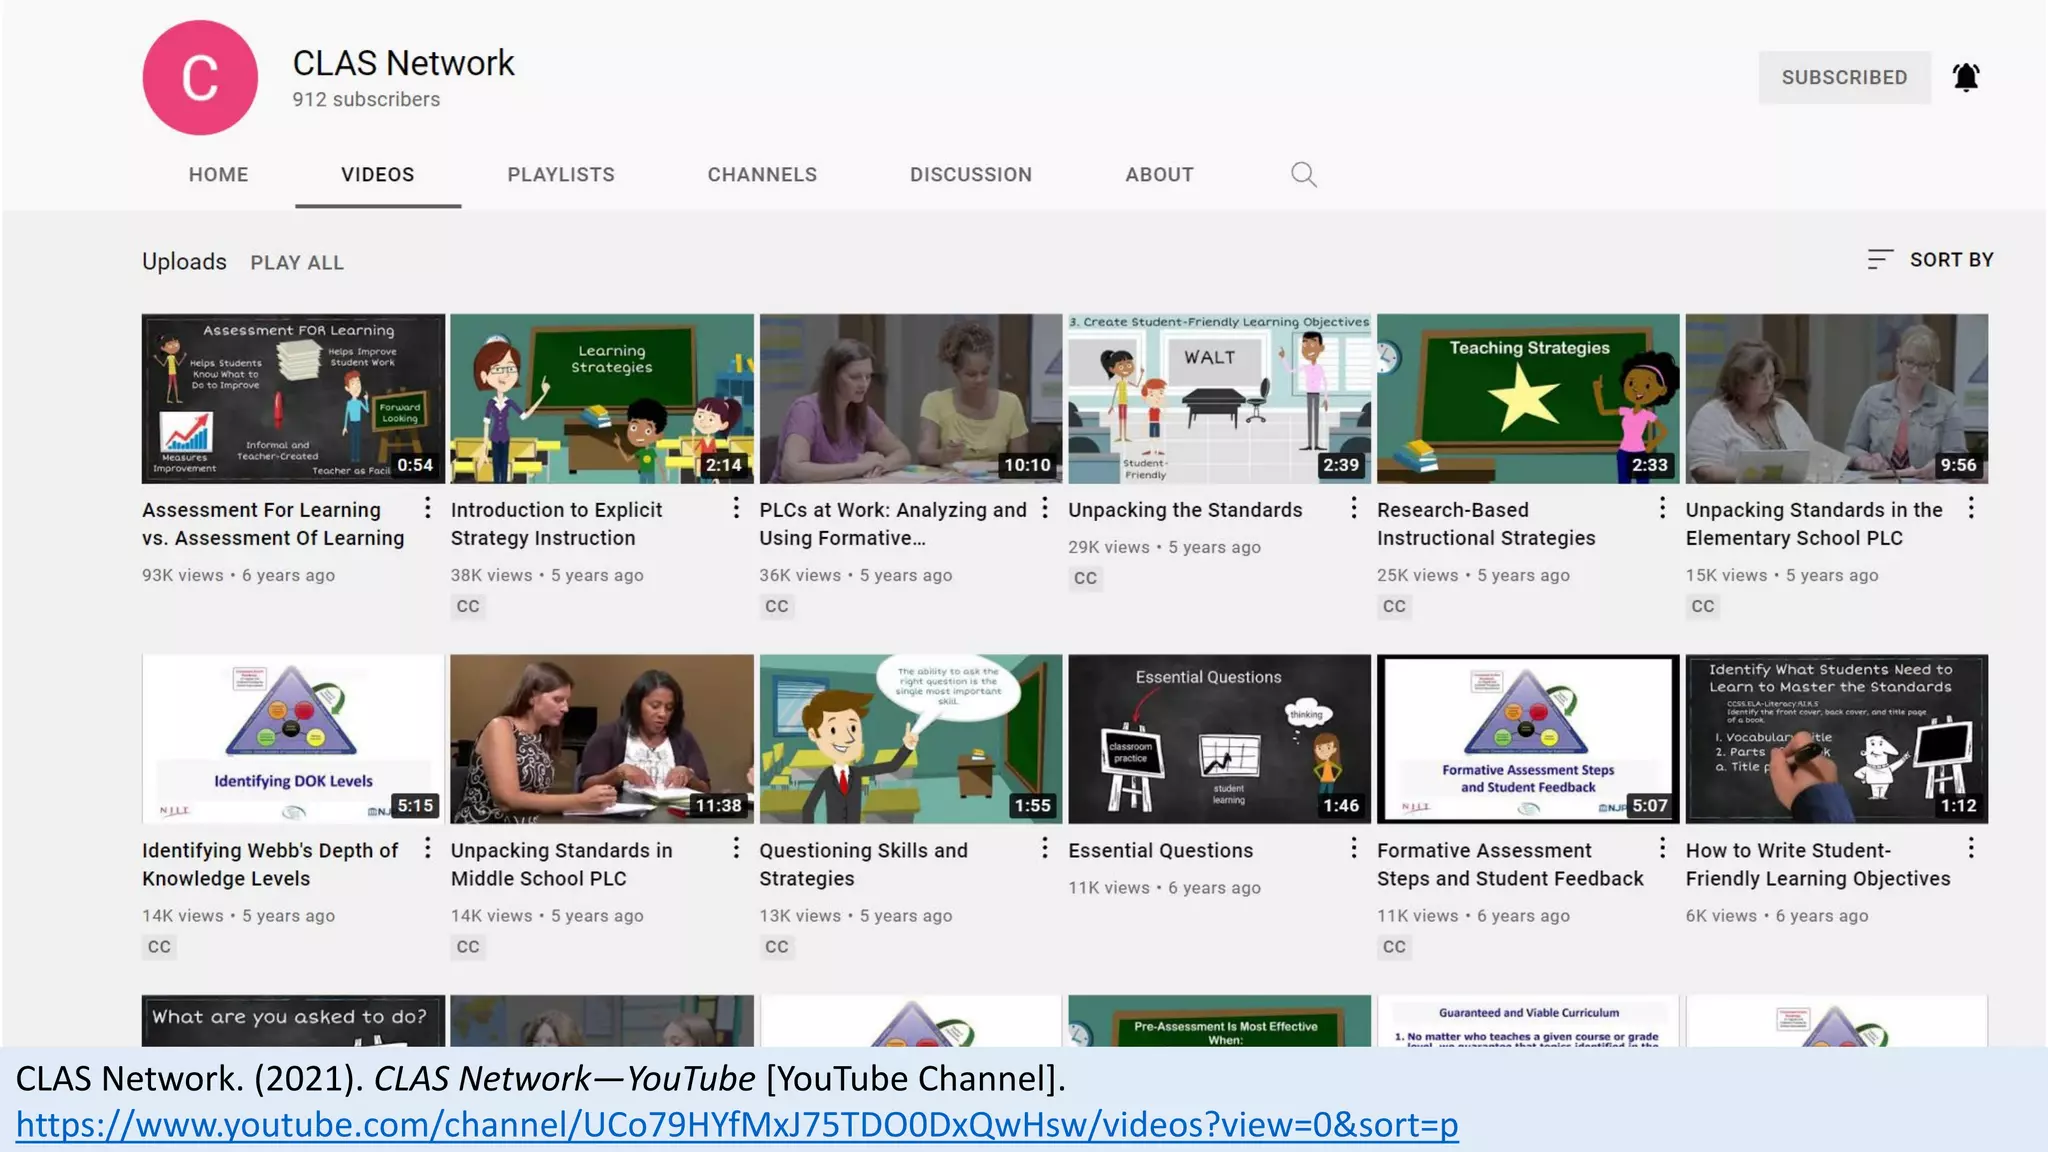Switch to the Home tab
Image resolution: width=2048 pixels, height=1152 pixels.
pos(218,175)
